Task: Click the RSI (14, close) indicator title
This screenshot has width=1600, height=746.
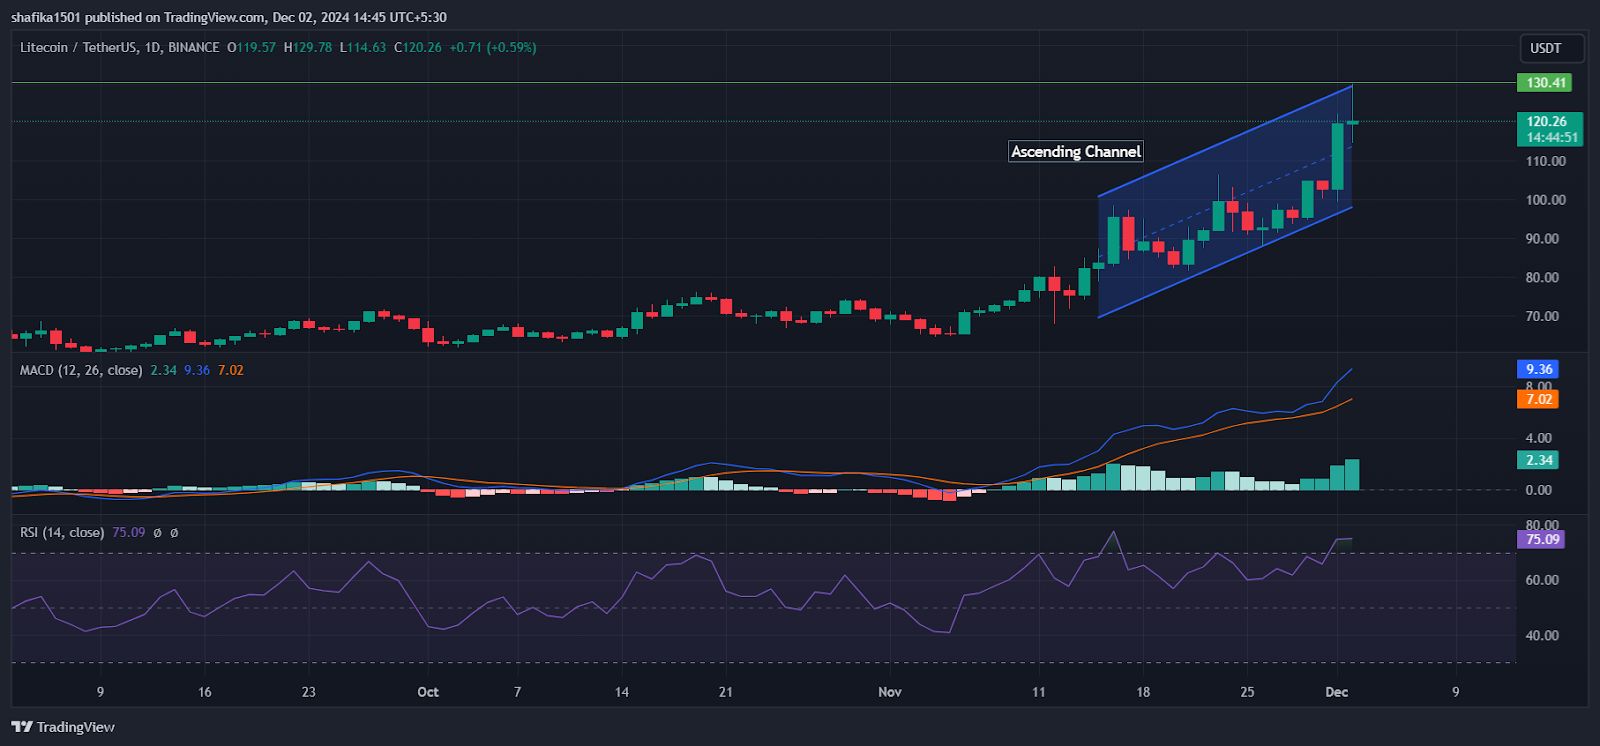Action: tap(62, 532)
